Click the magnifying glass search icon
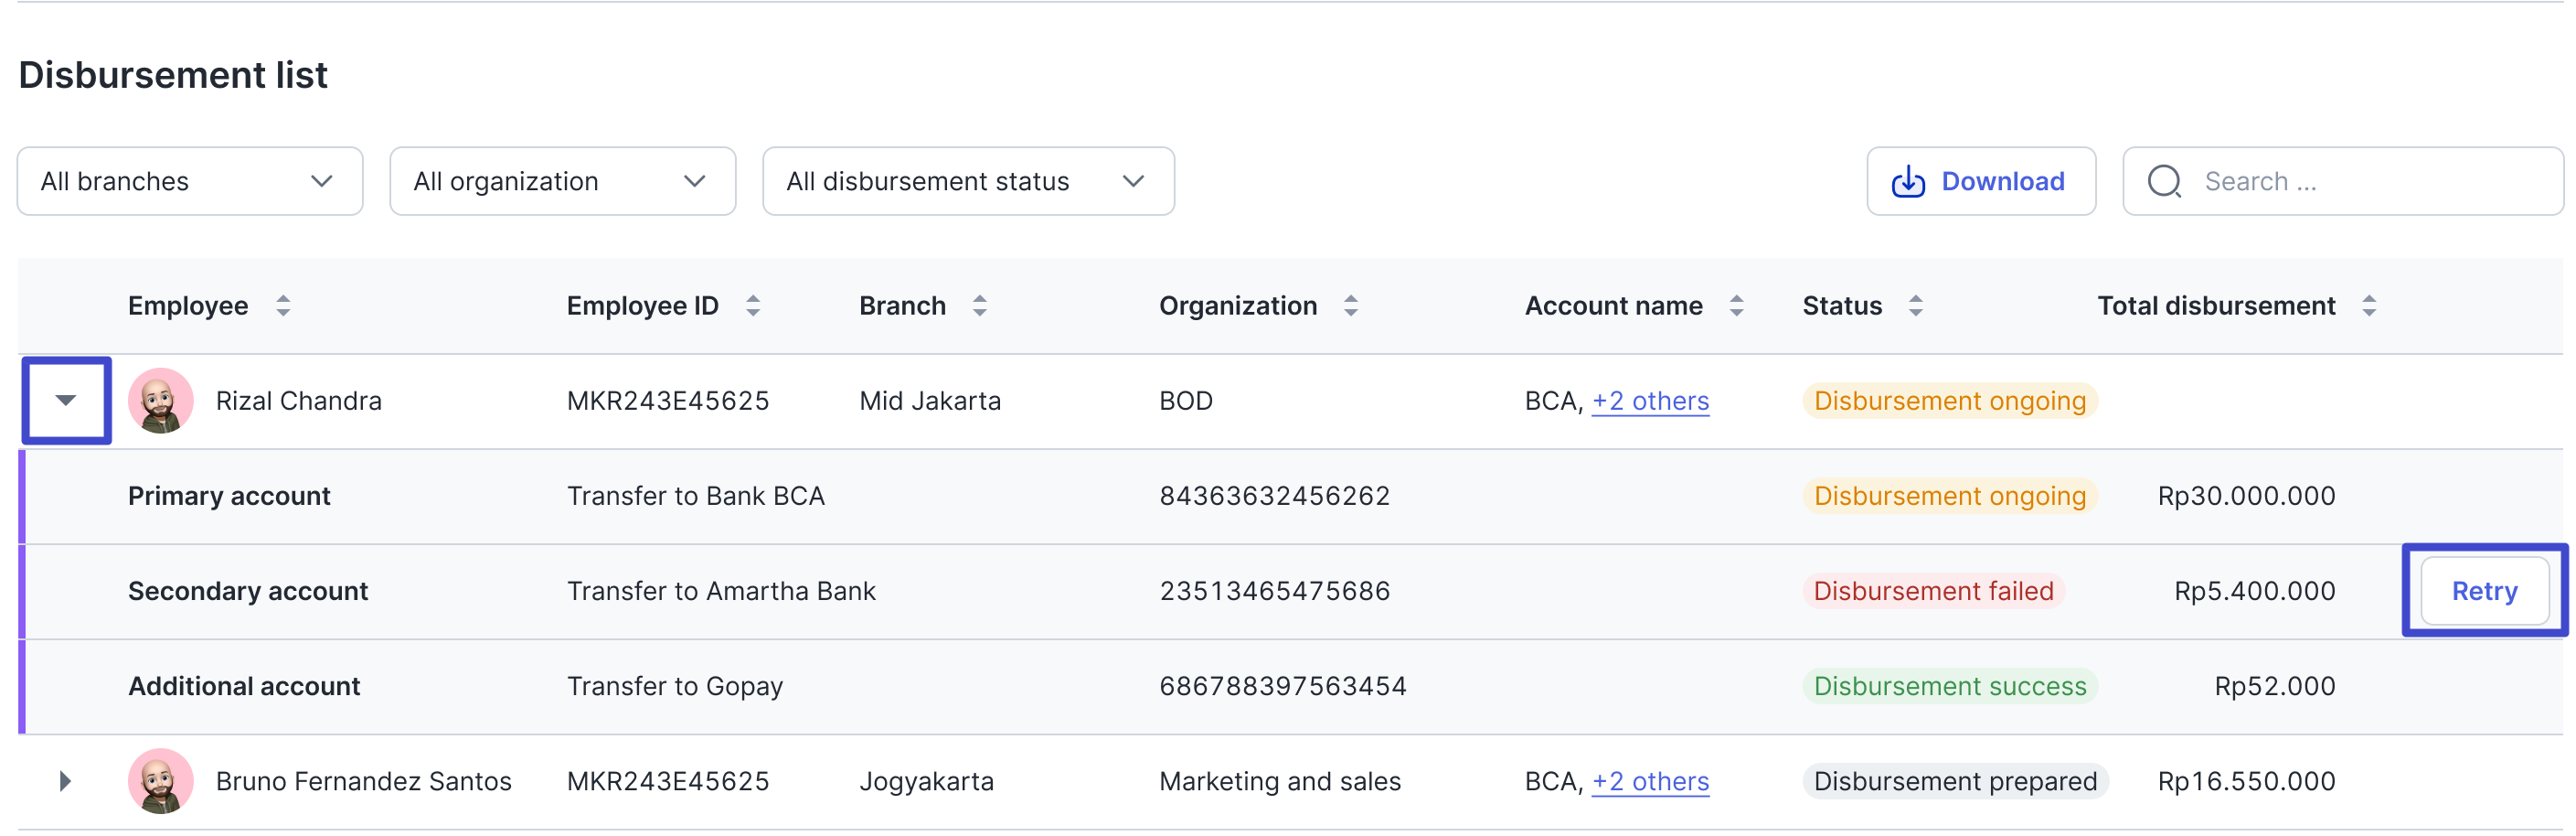Image resolution: width=2576 pixels, height=836 pixels. 2164,182
